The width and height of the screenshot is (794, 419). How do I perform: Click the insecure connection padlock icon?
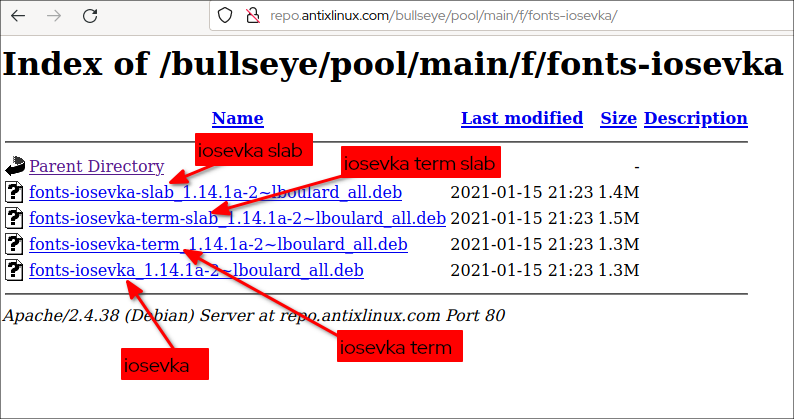click(x=253, y=16)
